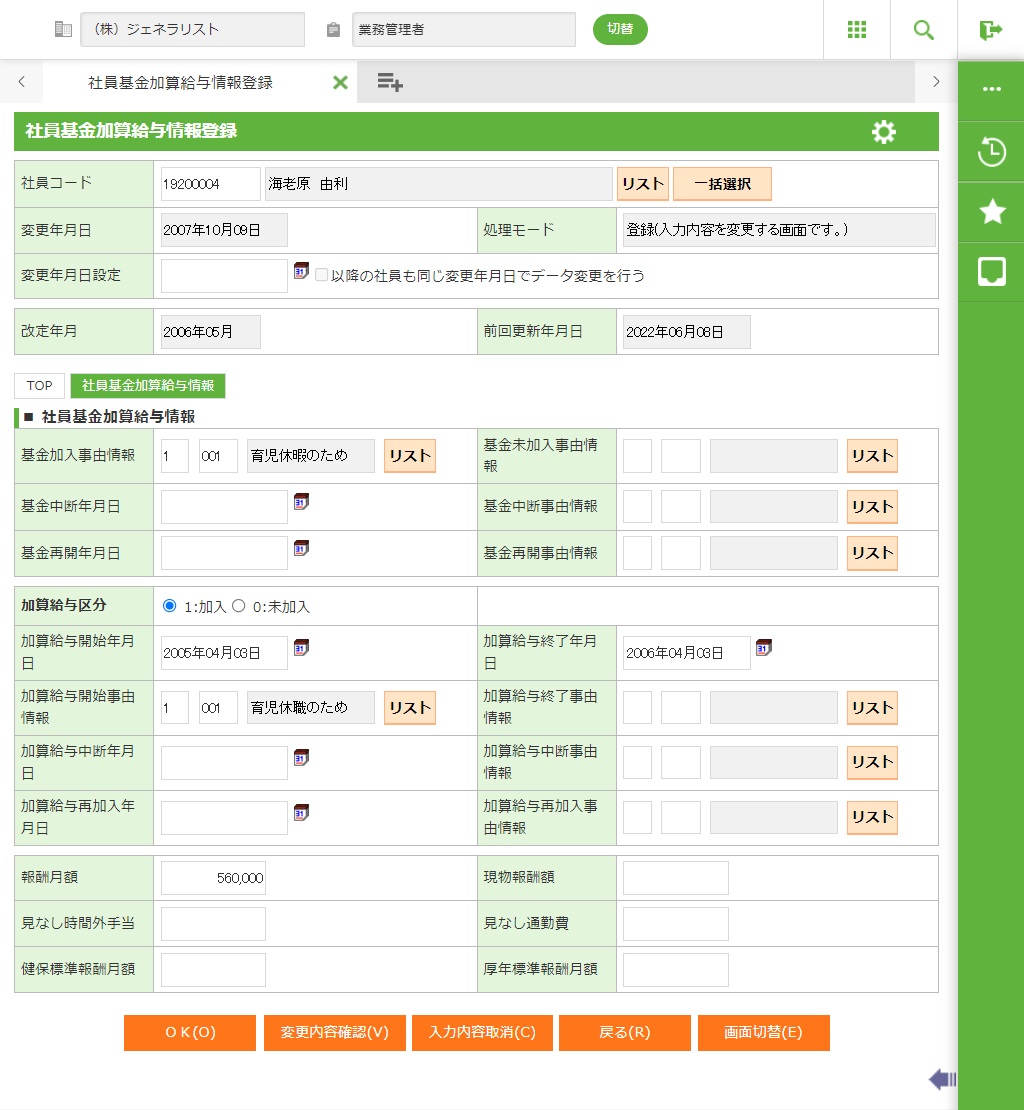The width and height of the screenshot is (1024, 1110).
Task: Click the logout exit icon
Action: (x=990, y=29)
